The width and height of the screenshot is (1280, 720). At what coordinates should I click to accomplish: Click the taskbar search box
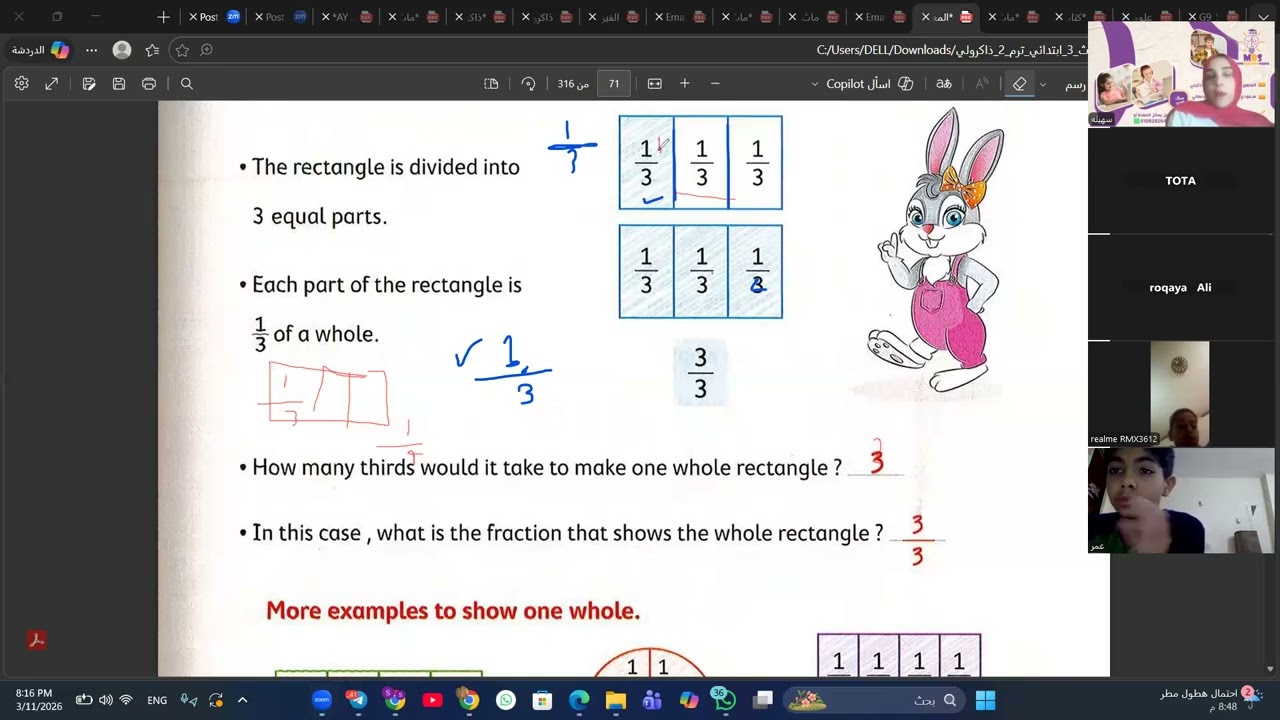coord(875,700)
